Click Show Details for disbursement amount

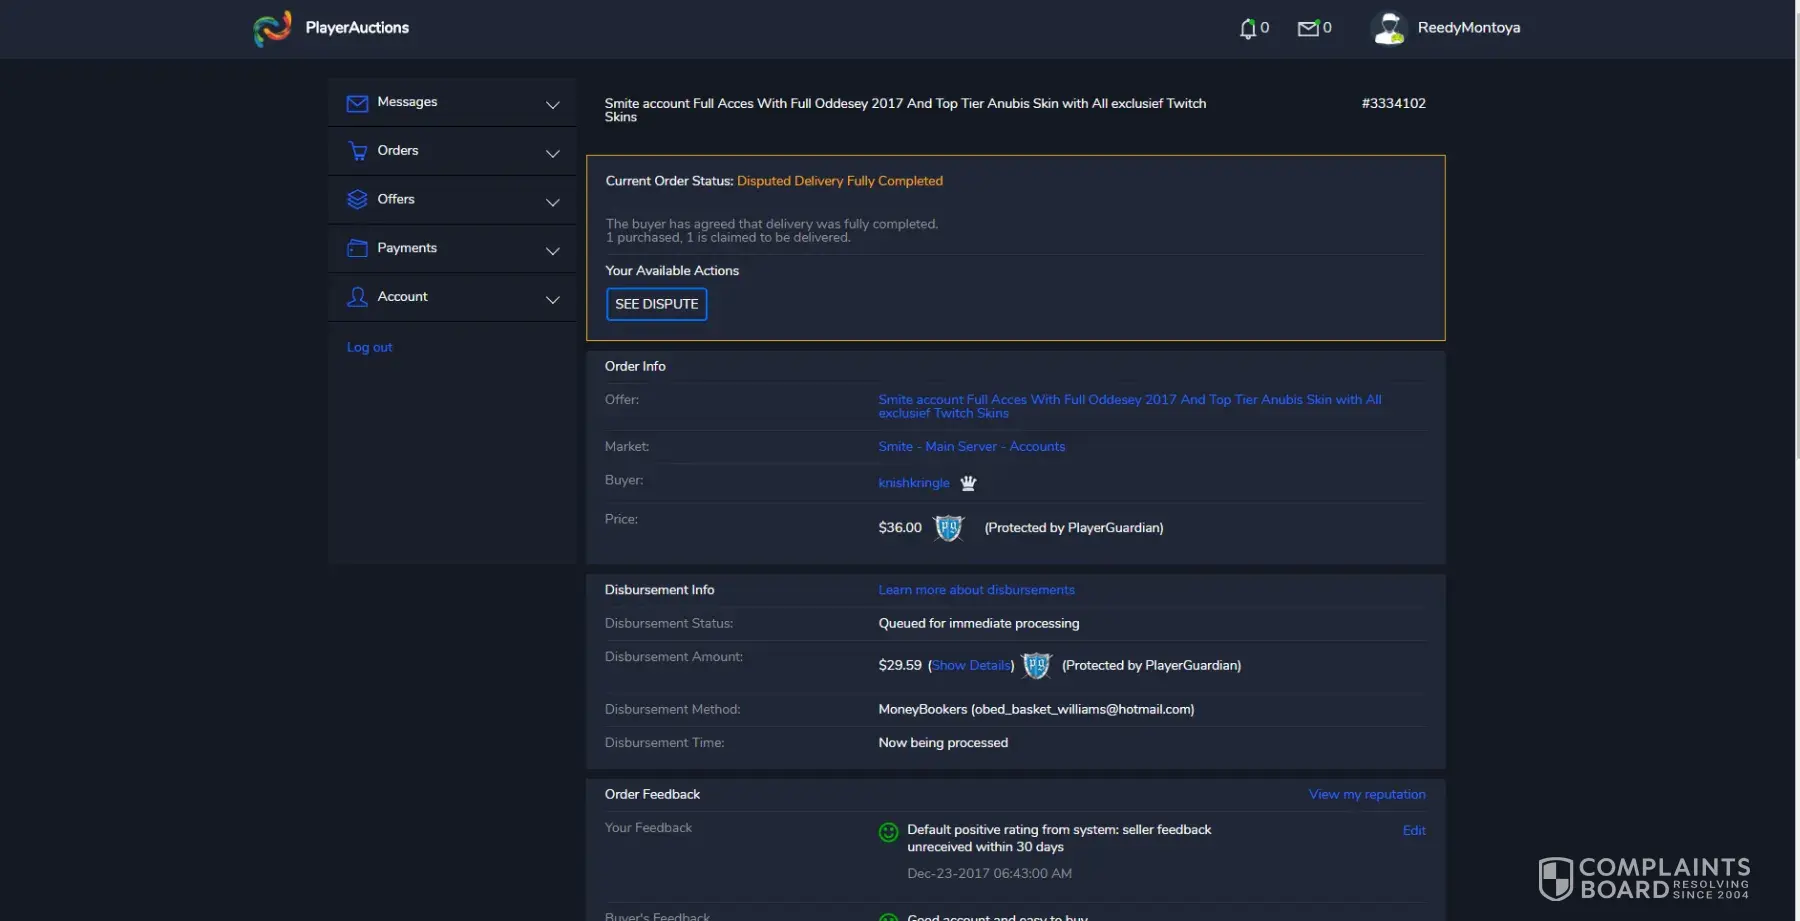(x=970, y=666)
